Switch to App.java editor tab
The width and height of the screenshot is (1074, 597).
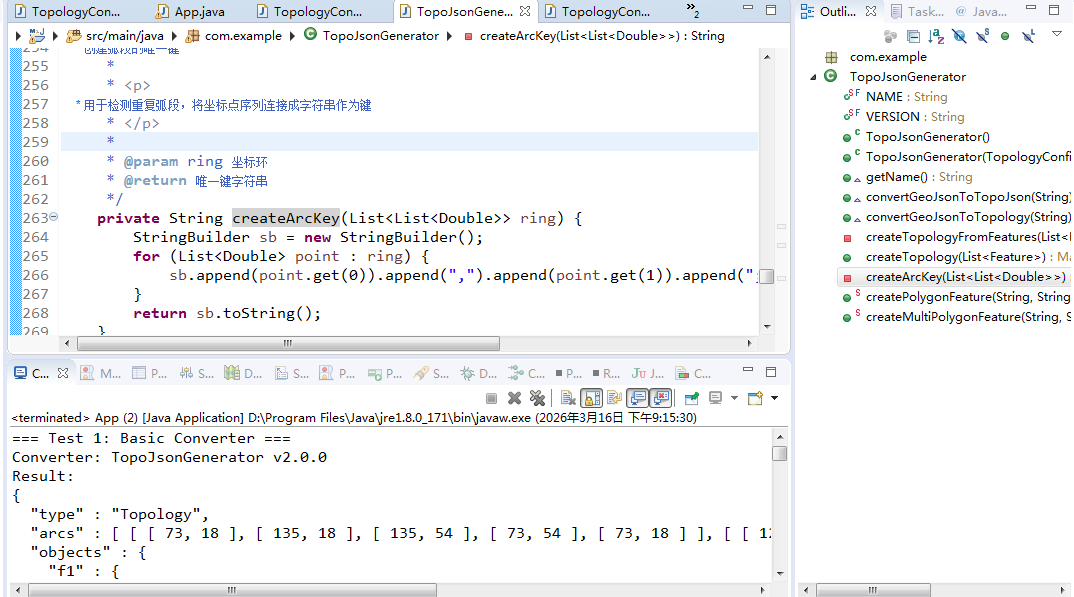pos(190,12)
